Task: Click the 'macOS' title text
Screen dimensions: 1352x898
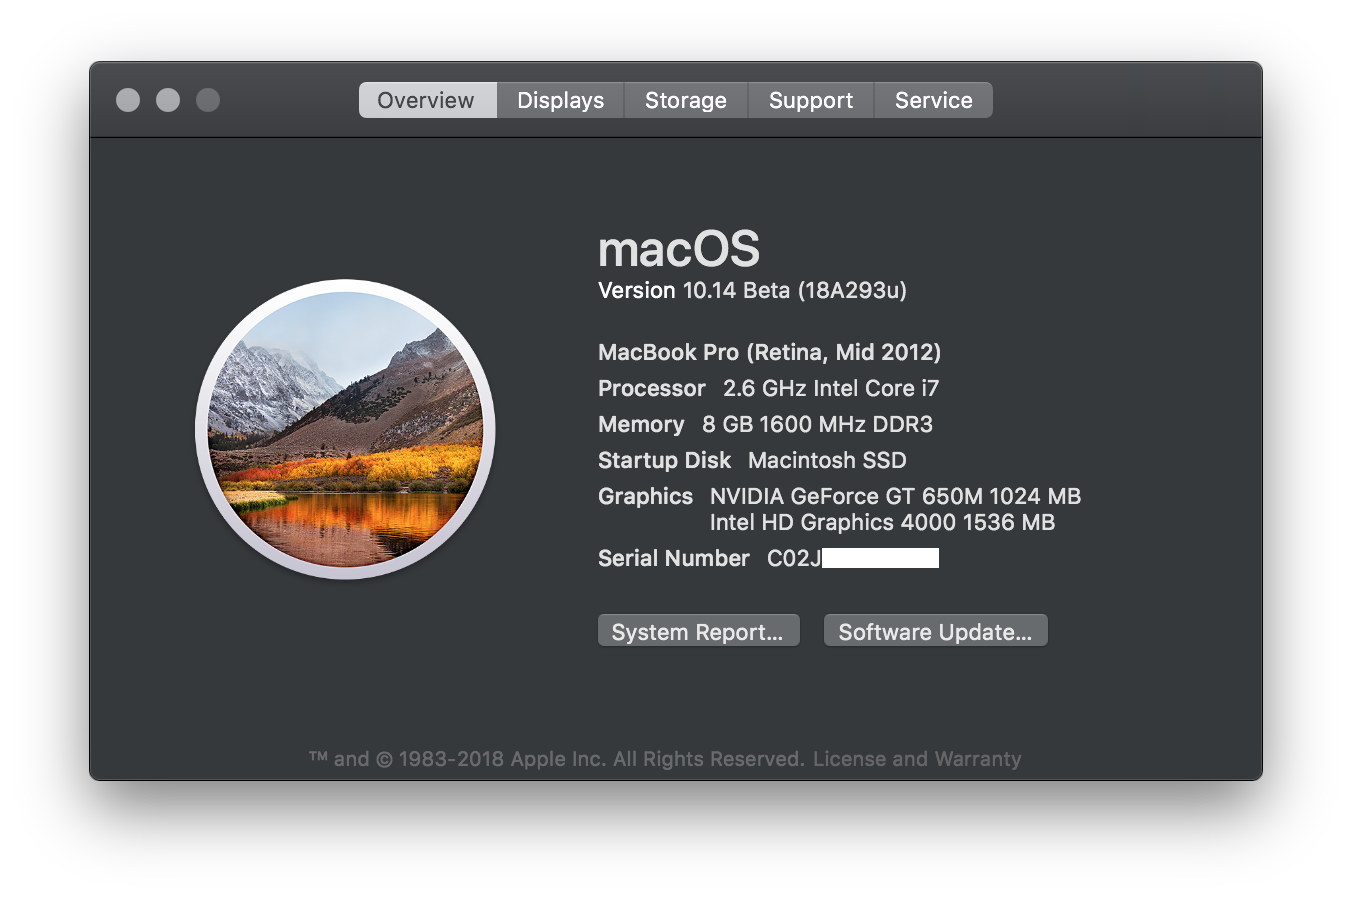Action: coord(679,249)
